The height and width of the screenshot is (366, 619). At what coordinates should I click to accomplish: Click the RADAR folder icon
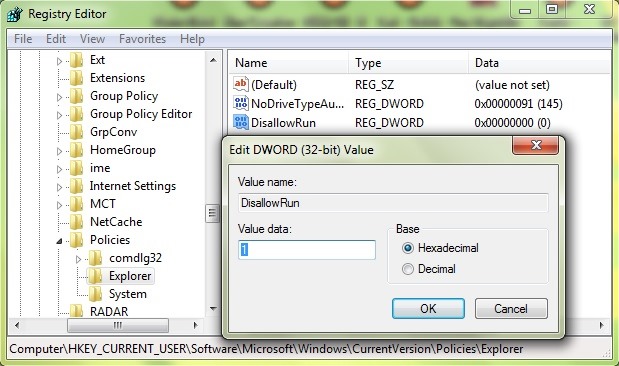77,312
